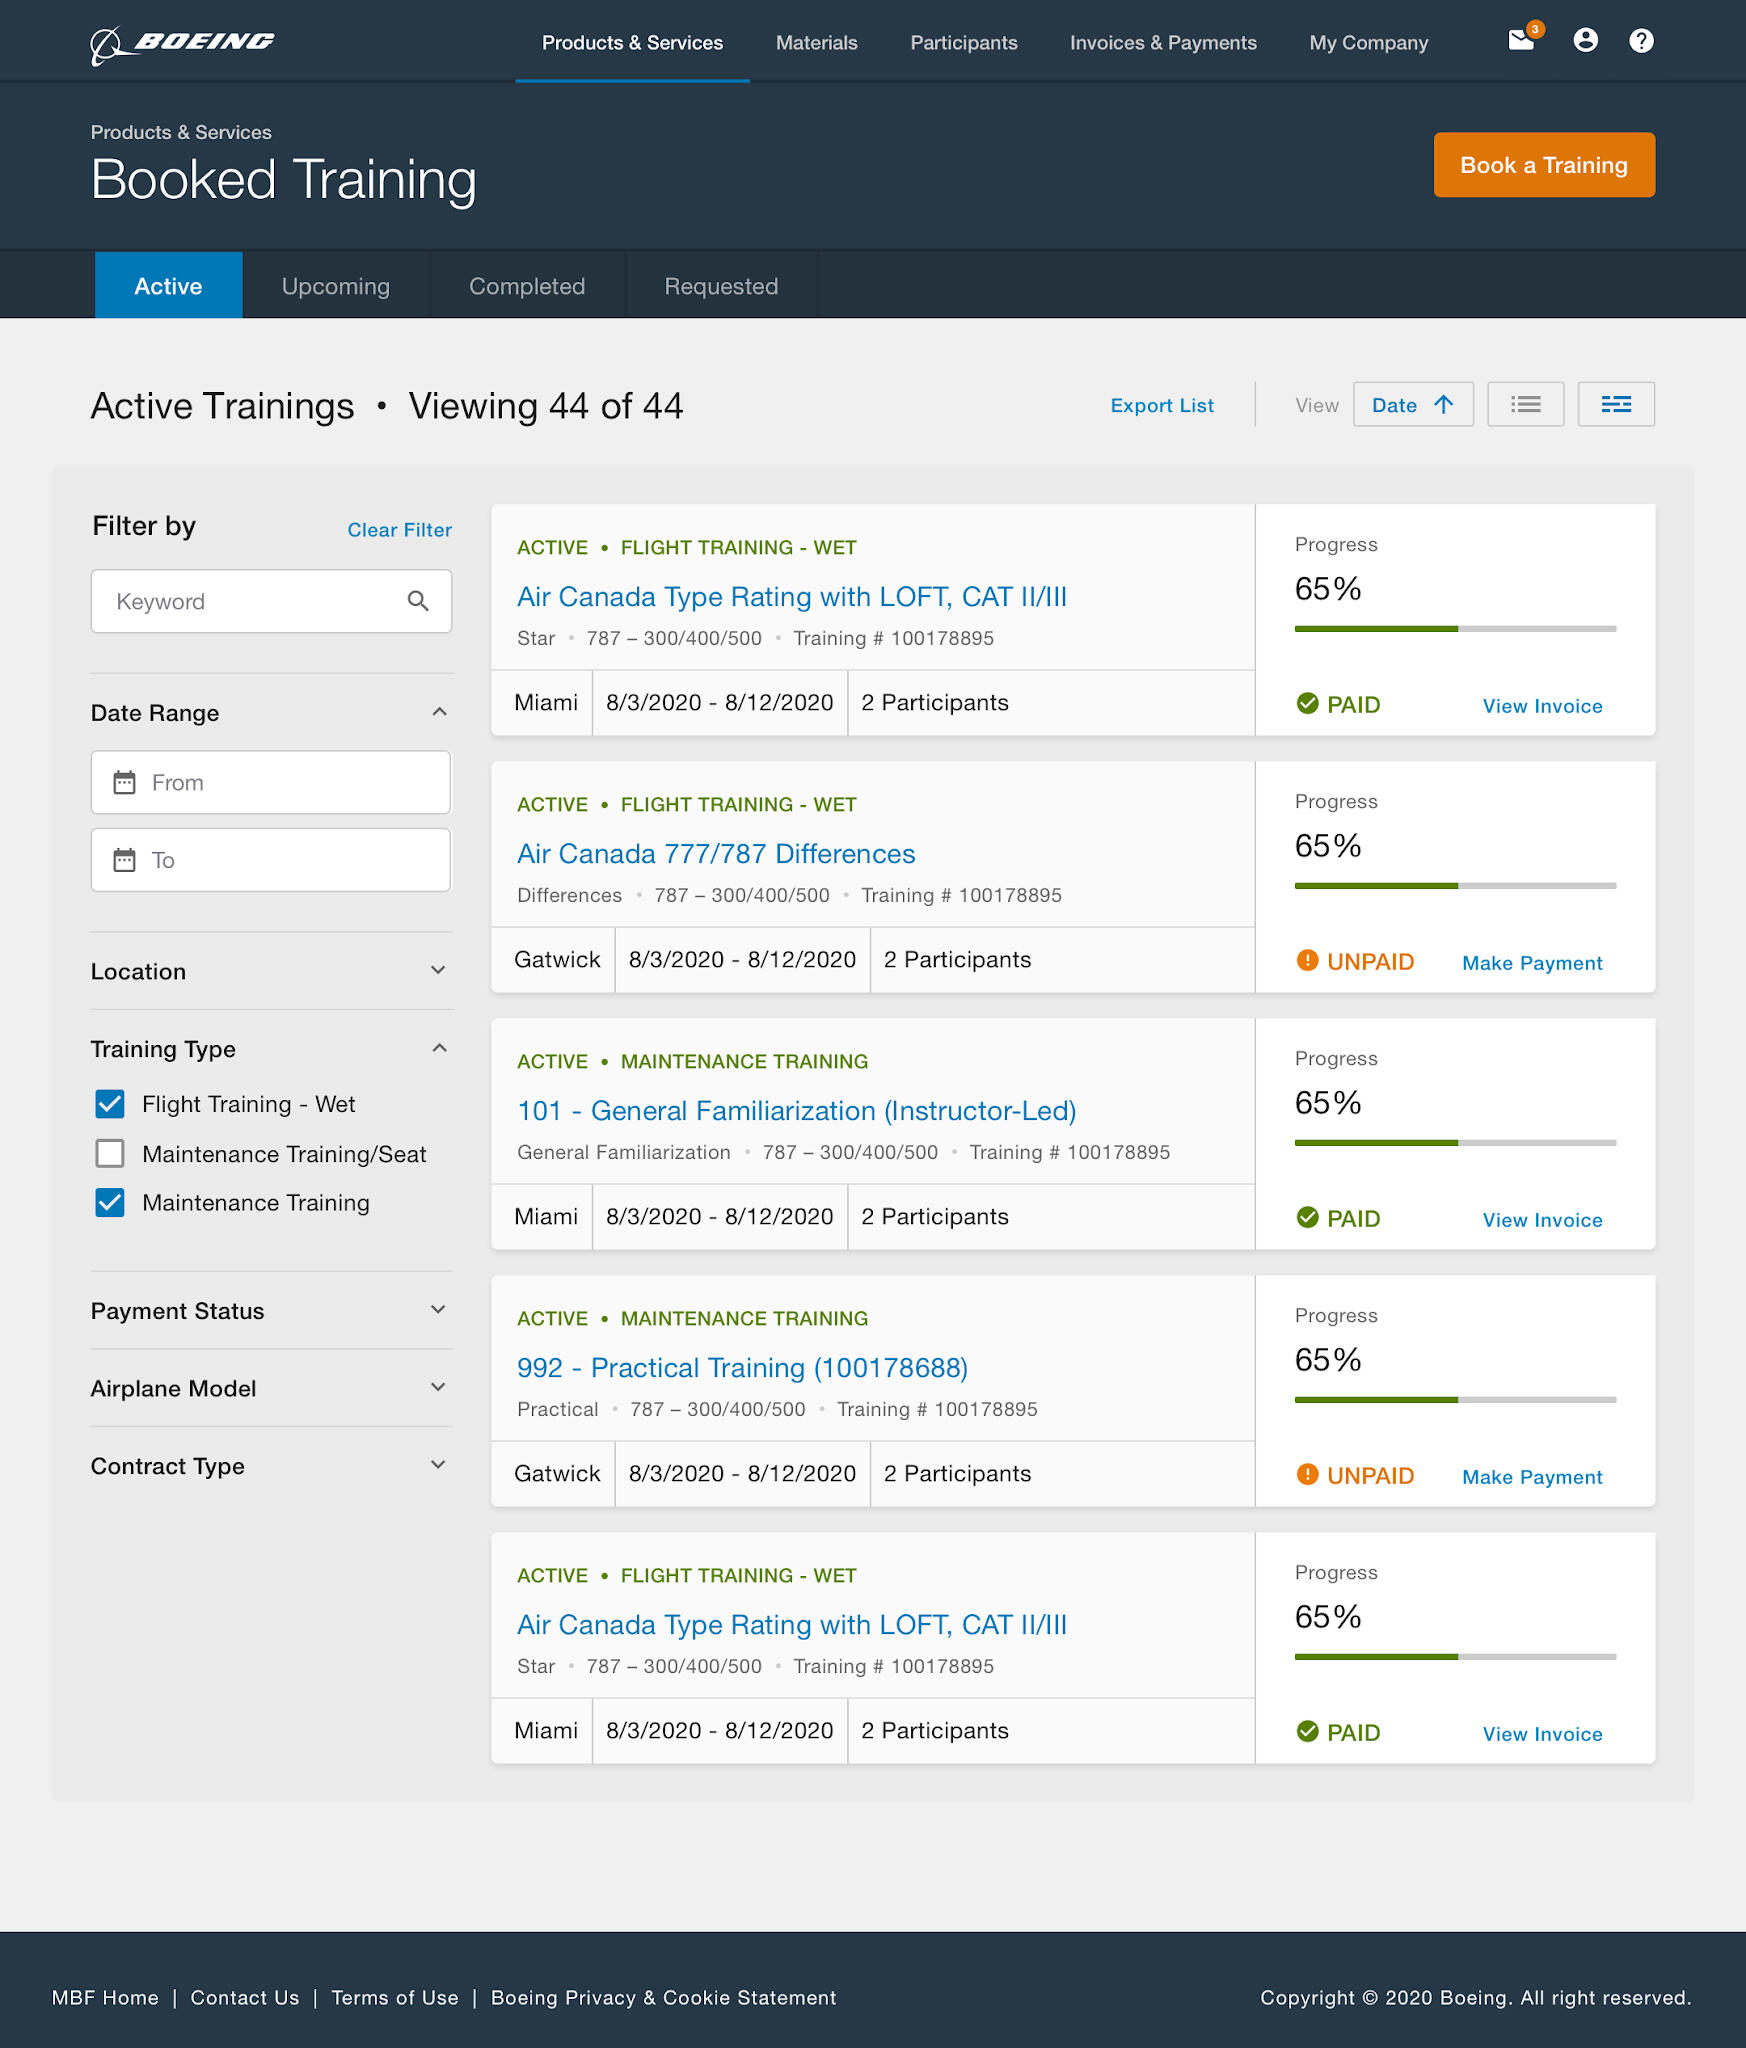Image resolution: width=1746 pixels, height=2048 pixels.
Task: Click PAID status on 101 - General Familiarization card
Action: 1338,1218
